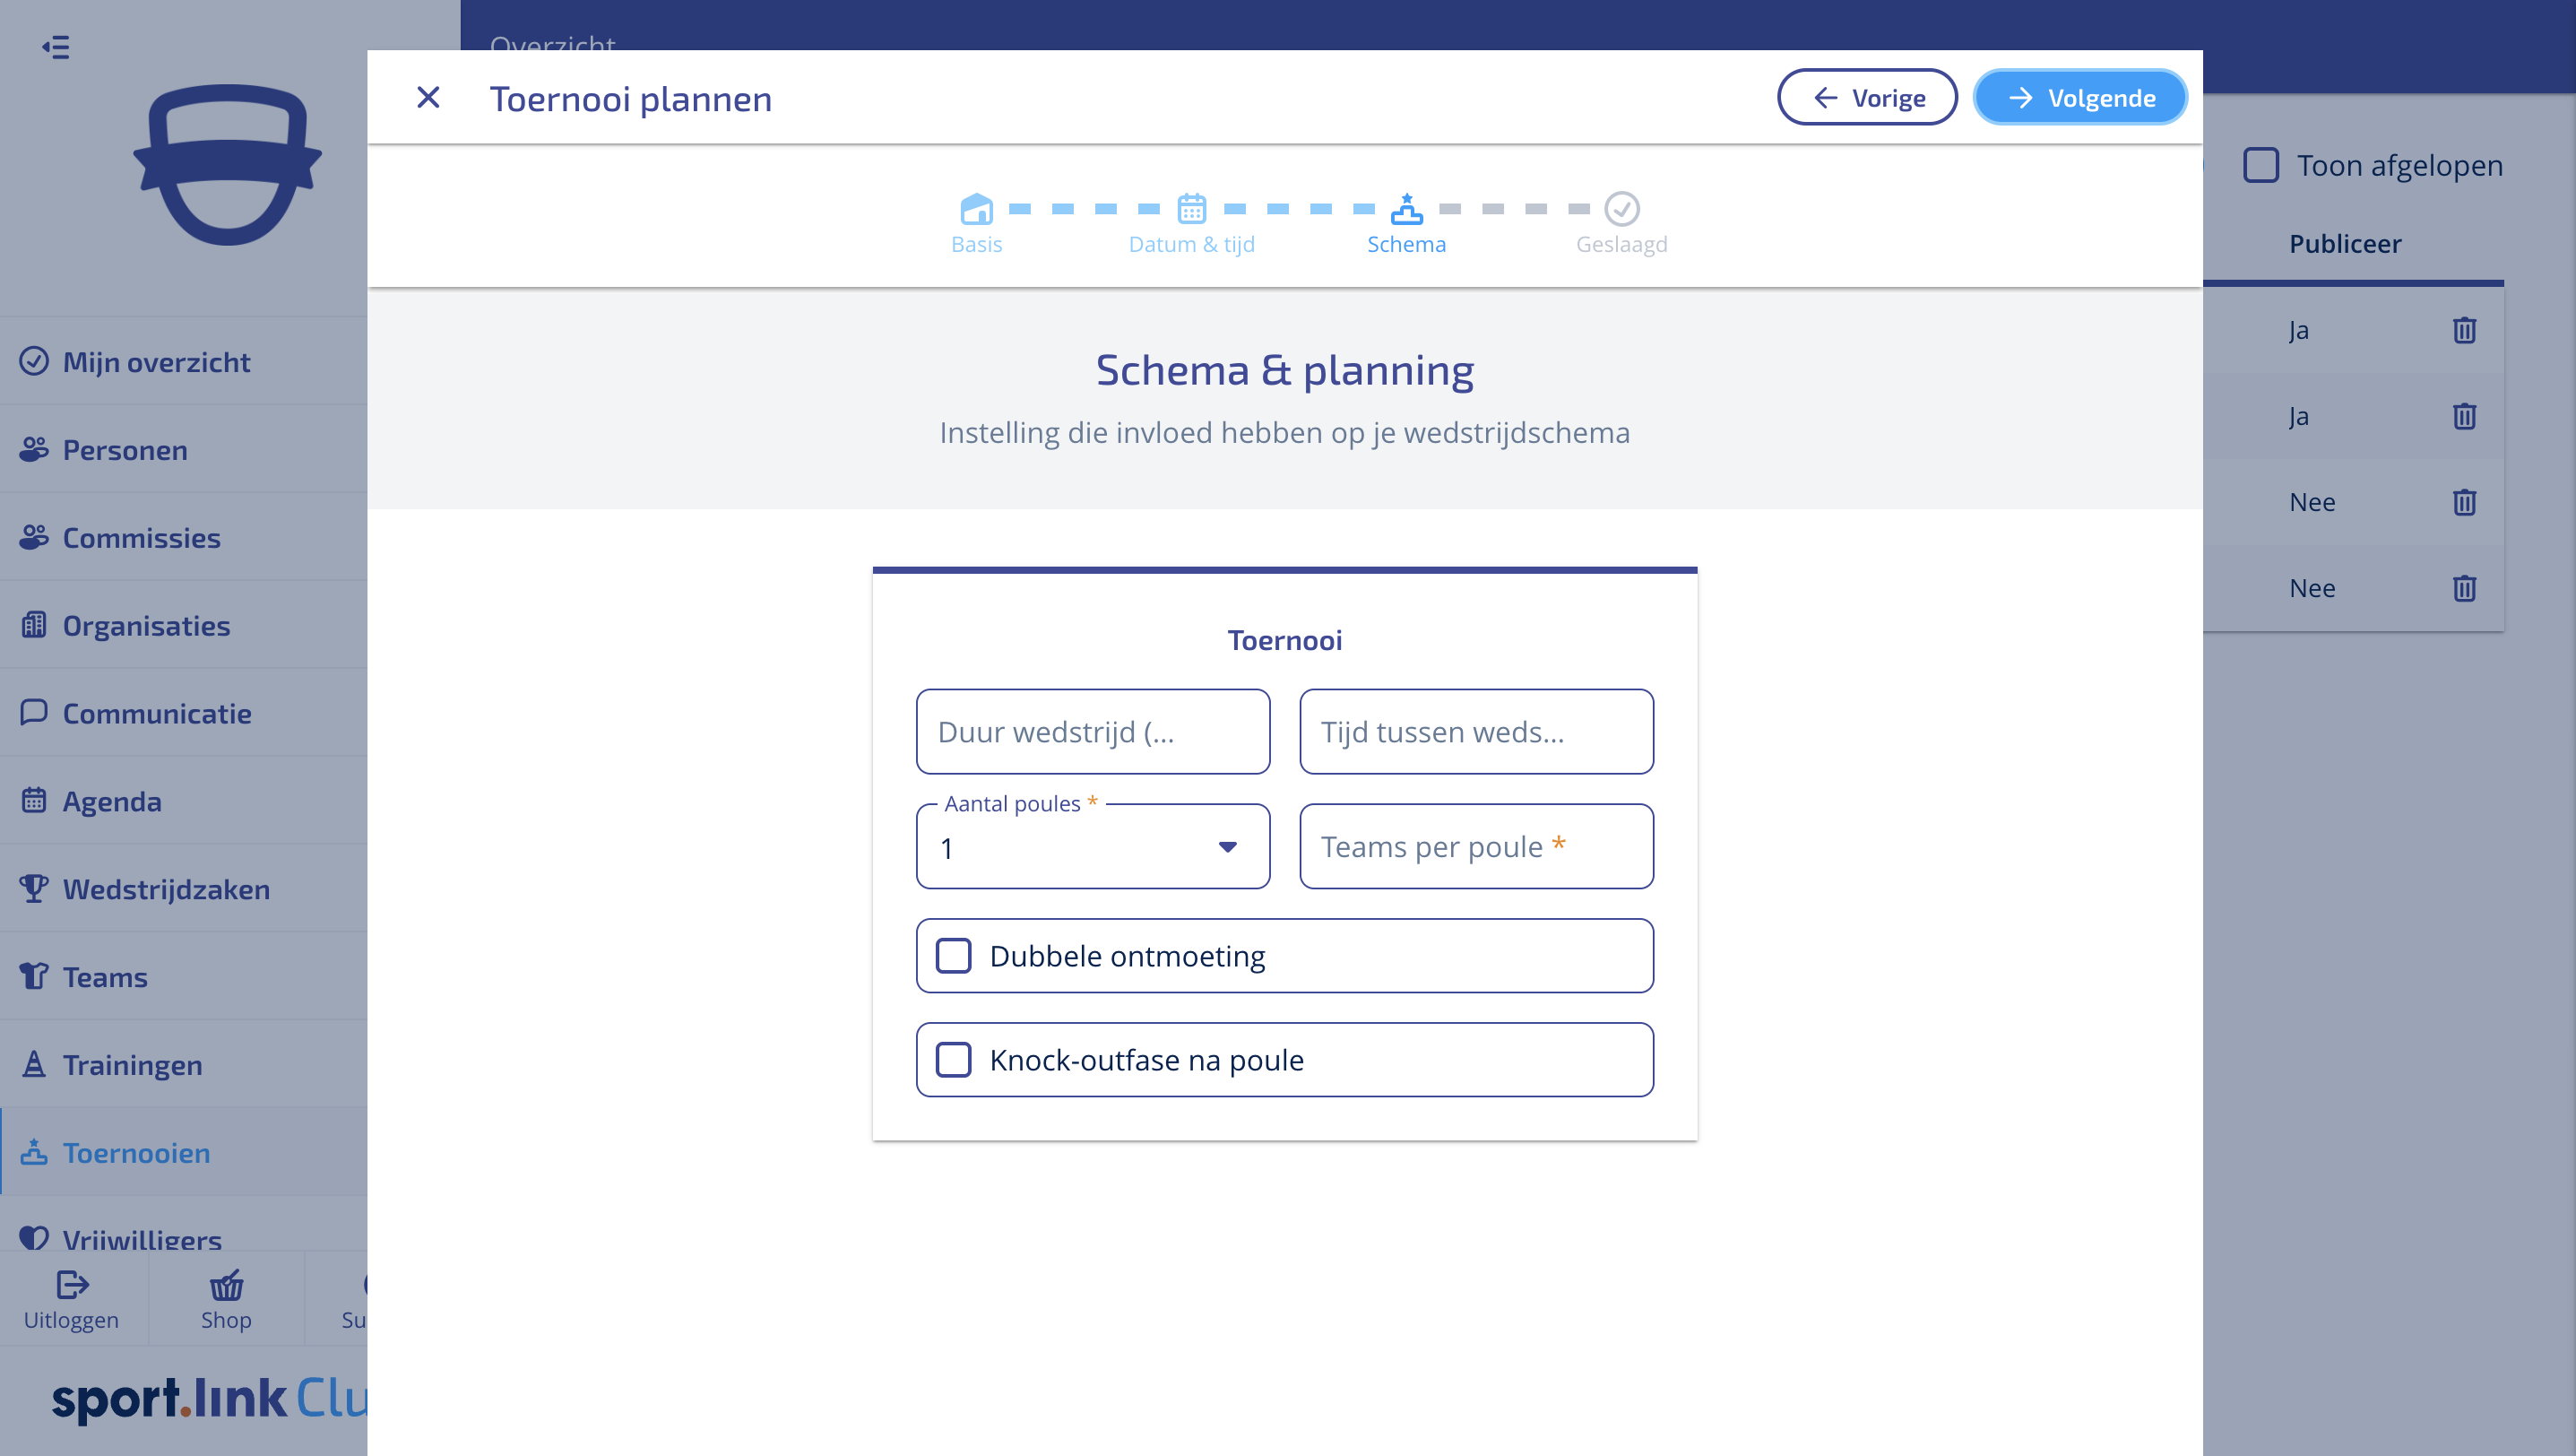Click the Schema step icon
This screenshot has height=1456, width=2576.
tap(1406, 209)
